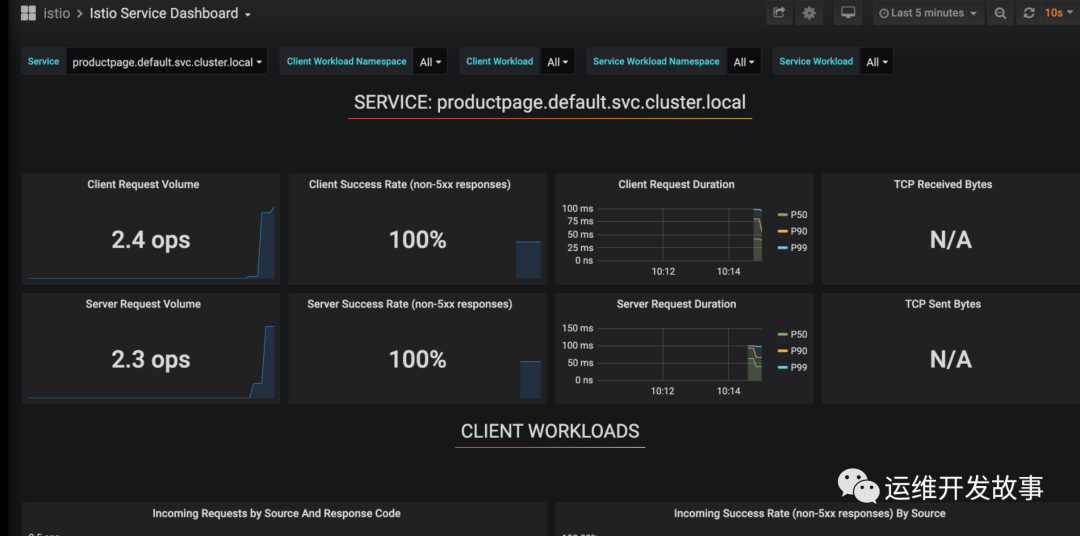Open the Service variable dropdown productpage.default.svc.cluster.local
The width and height of the screenshot is (1080, 536).
click(167, 61)
